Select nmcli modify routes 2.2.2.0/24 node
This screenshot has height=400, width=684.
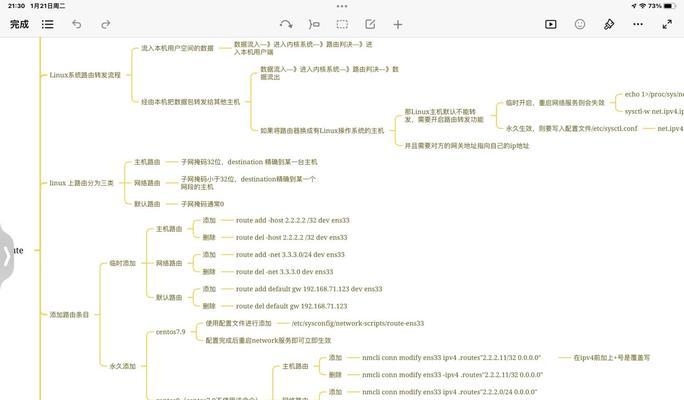[450, 392]
